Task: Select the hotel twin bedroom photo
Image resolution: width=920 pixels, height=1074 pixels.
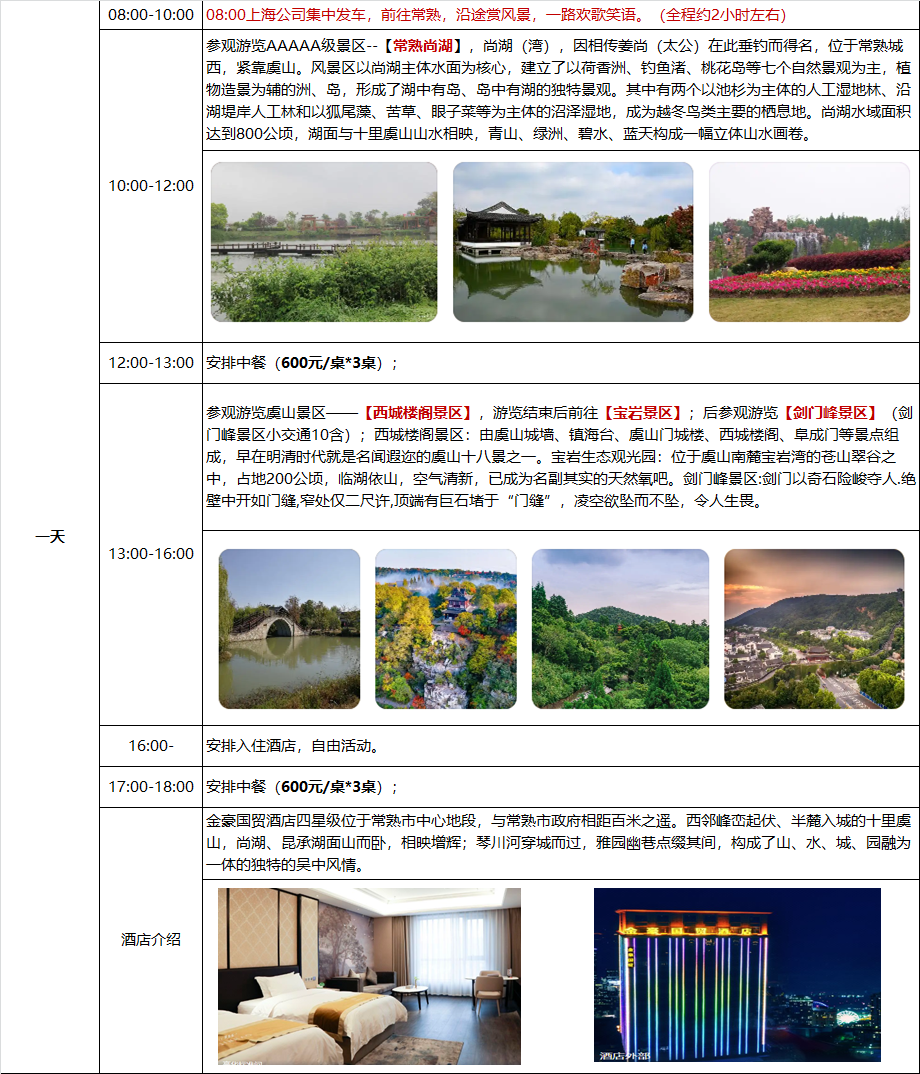Action: pyautogui.click(x=369, y=976)
